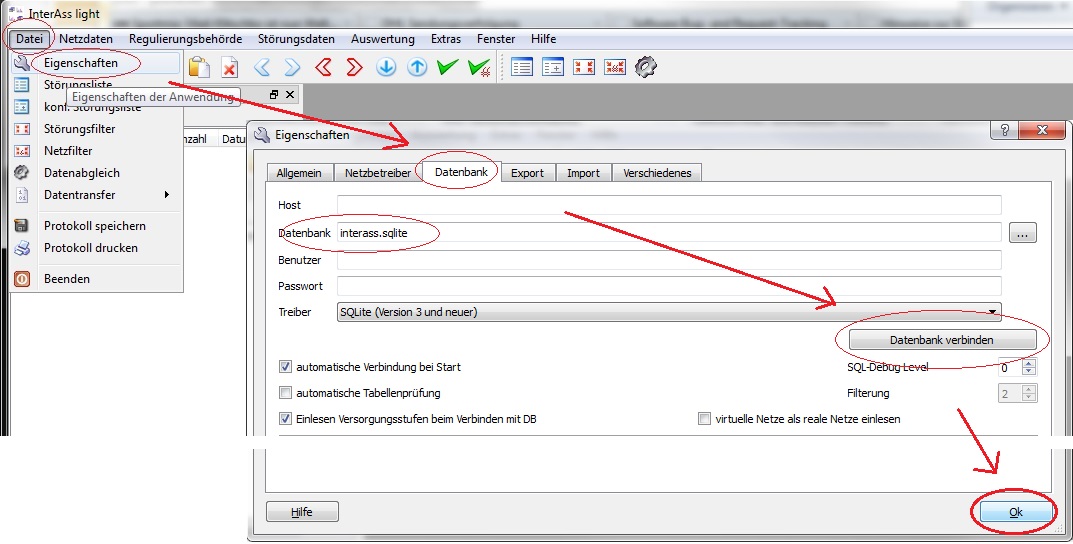Close the Eigenschaften dialog with red X
The image size is (1073, 544).
click(1042, 130)
